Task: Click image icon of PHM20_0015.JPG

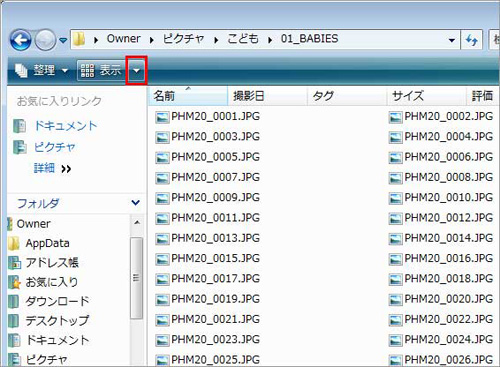Action: pos(162,259)
